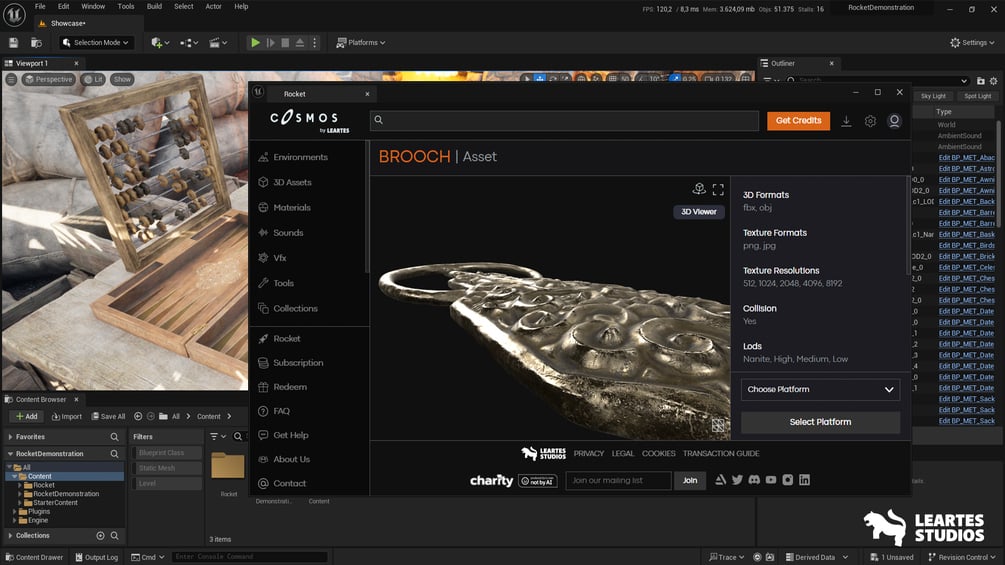Click the Browse content icon in the toolbar
The height and width of the screenshot is (565, 1005).
pos(37,42)
